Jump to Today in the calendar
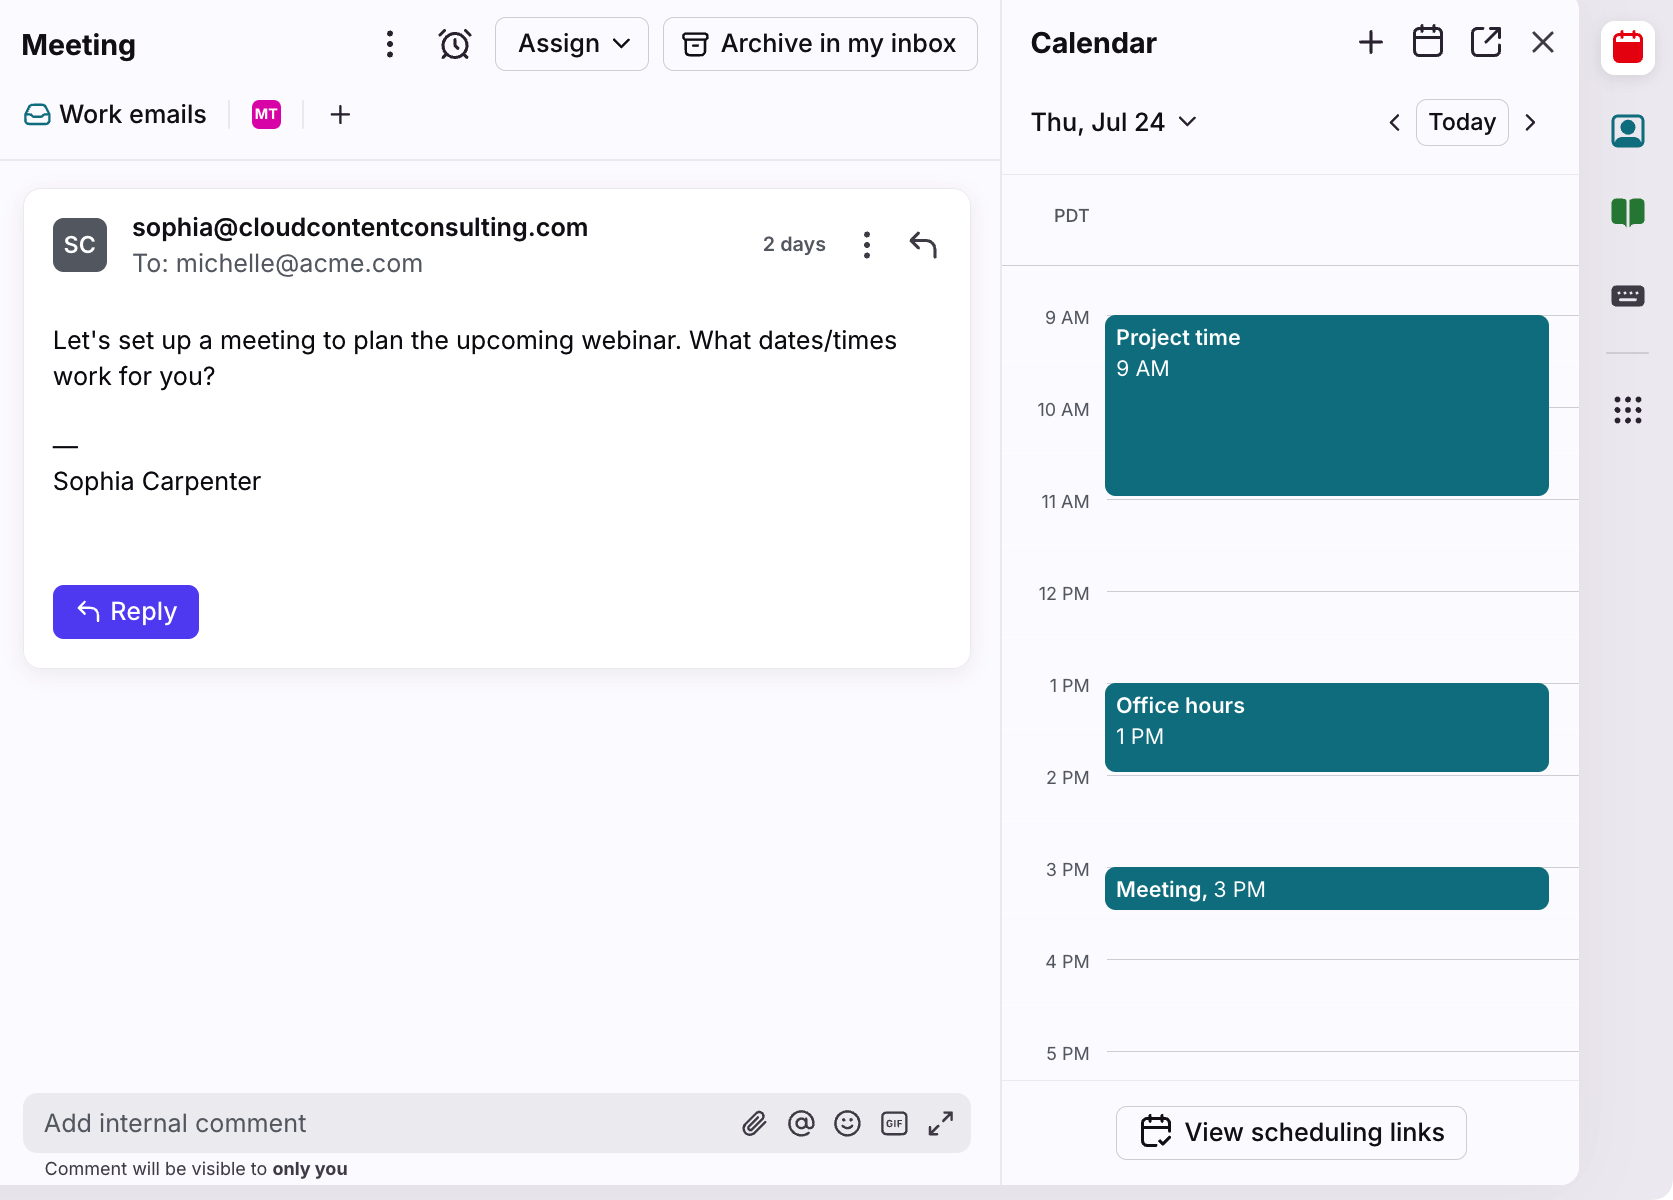This screenshot has height=1200, width=1673. (1462, 123)
